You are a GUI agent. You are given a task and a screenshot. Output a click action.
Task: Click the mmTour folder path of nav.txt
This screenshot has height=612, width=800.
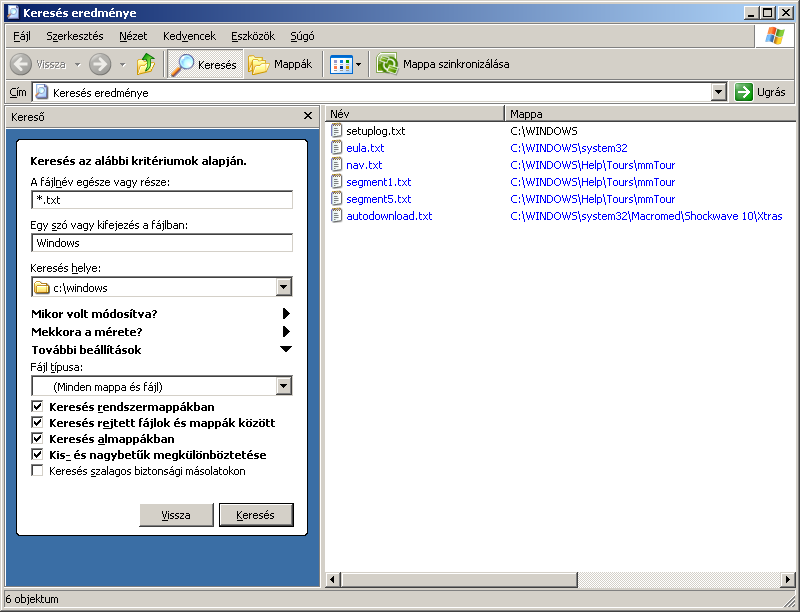tap(593, 165)
